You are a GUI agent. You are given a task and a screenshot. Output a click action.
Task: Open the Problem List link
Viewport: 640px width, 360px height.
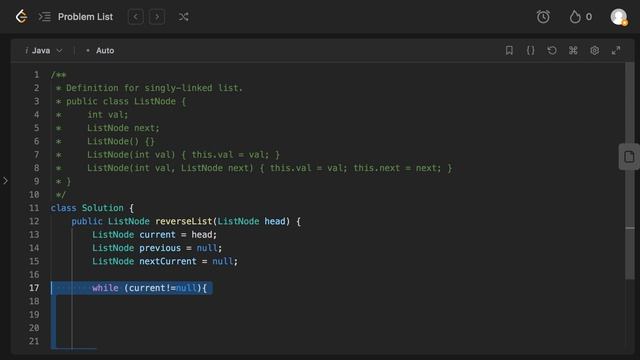pos(85,17)
